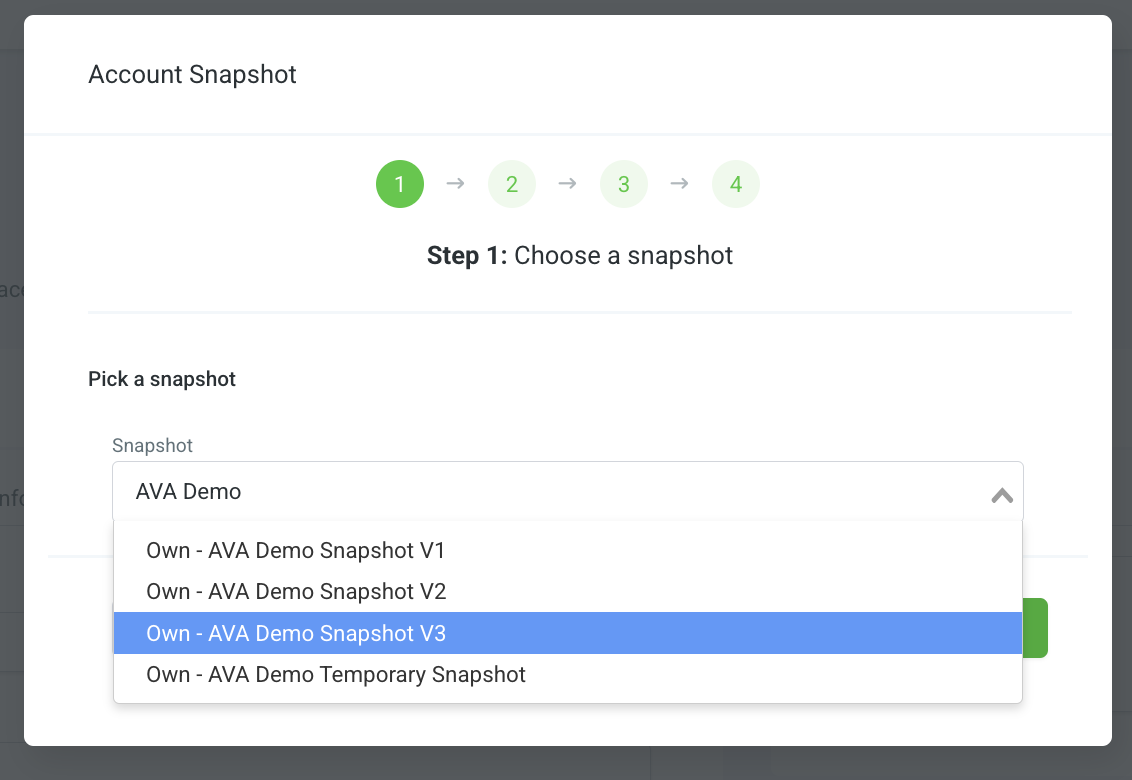Pick the highlighted AVA Demo Snapshot V3 option
Viewport: 1132px width, 780px height.
tap(567, 633)
